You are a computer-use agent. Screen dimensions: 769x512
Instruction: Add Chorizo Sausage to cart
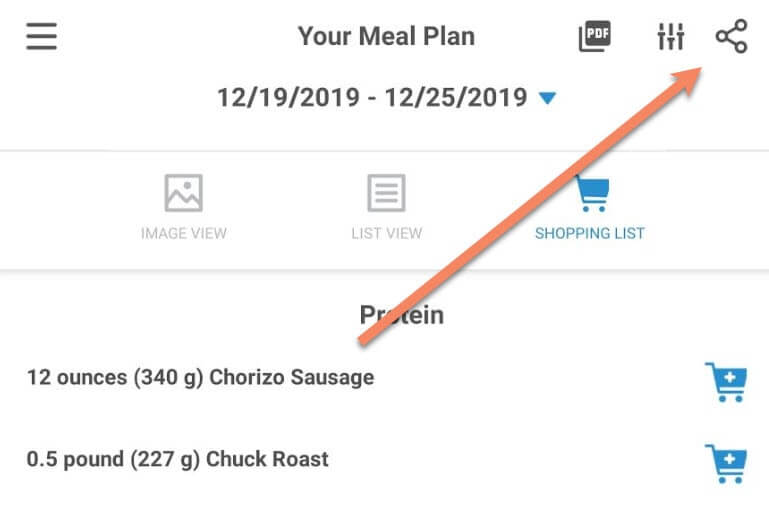[726, 382]
